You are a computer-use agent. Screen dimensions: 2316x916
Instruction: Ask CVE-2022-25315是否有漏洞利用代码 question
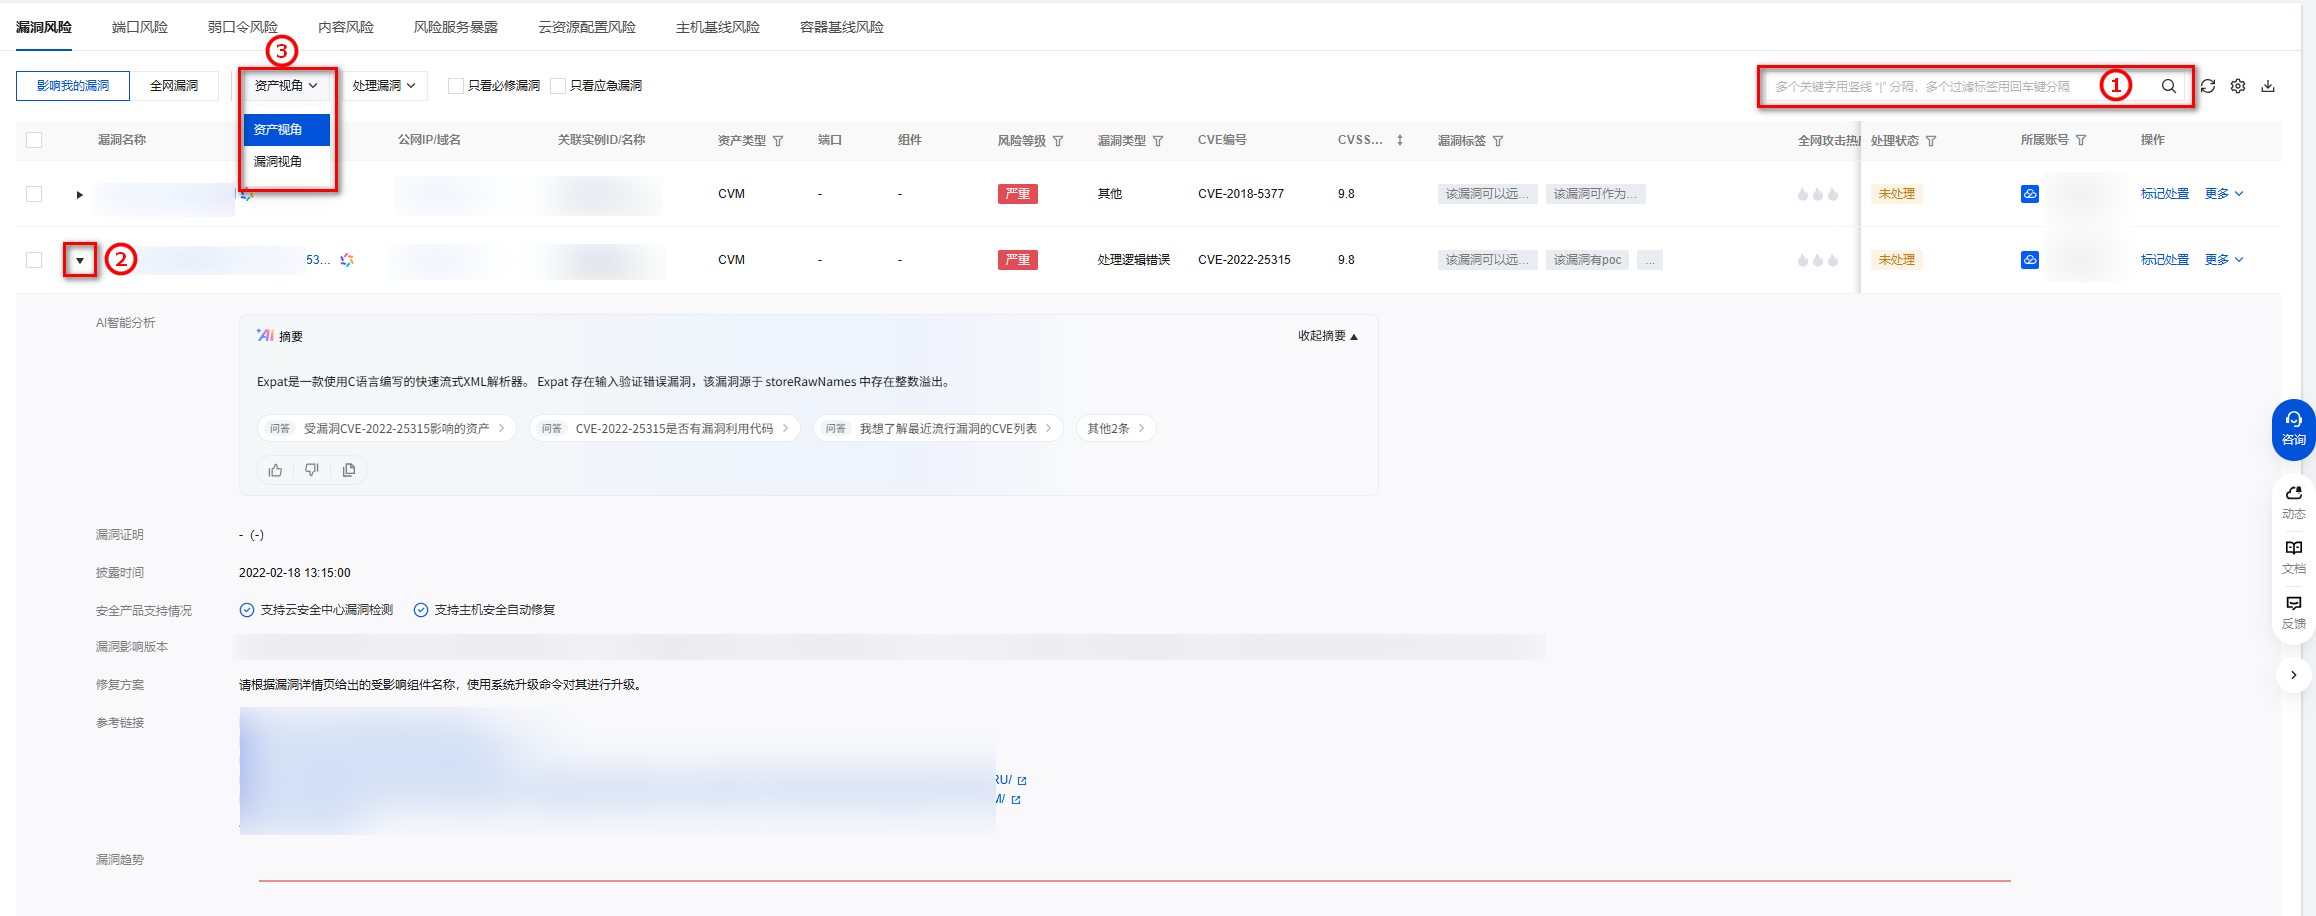(x=665, y=429)
